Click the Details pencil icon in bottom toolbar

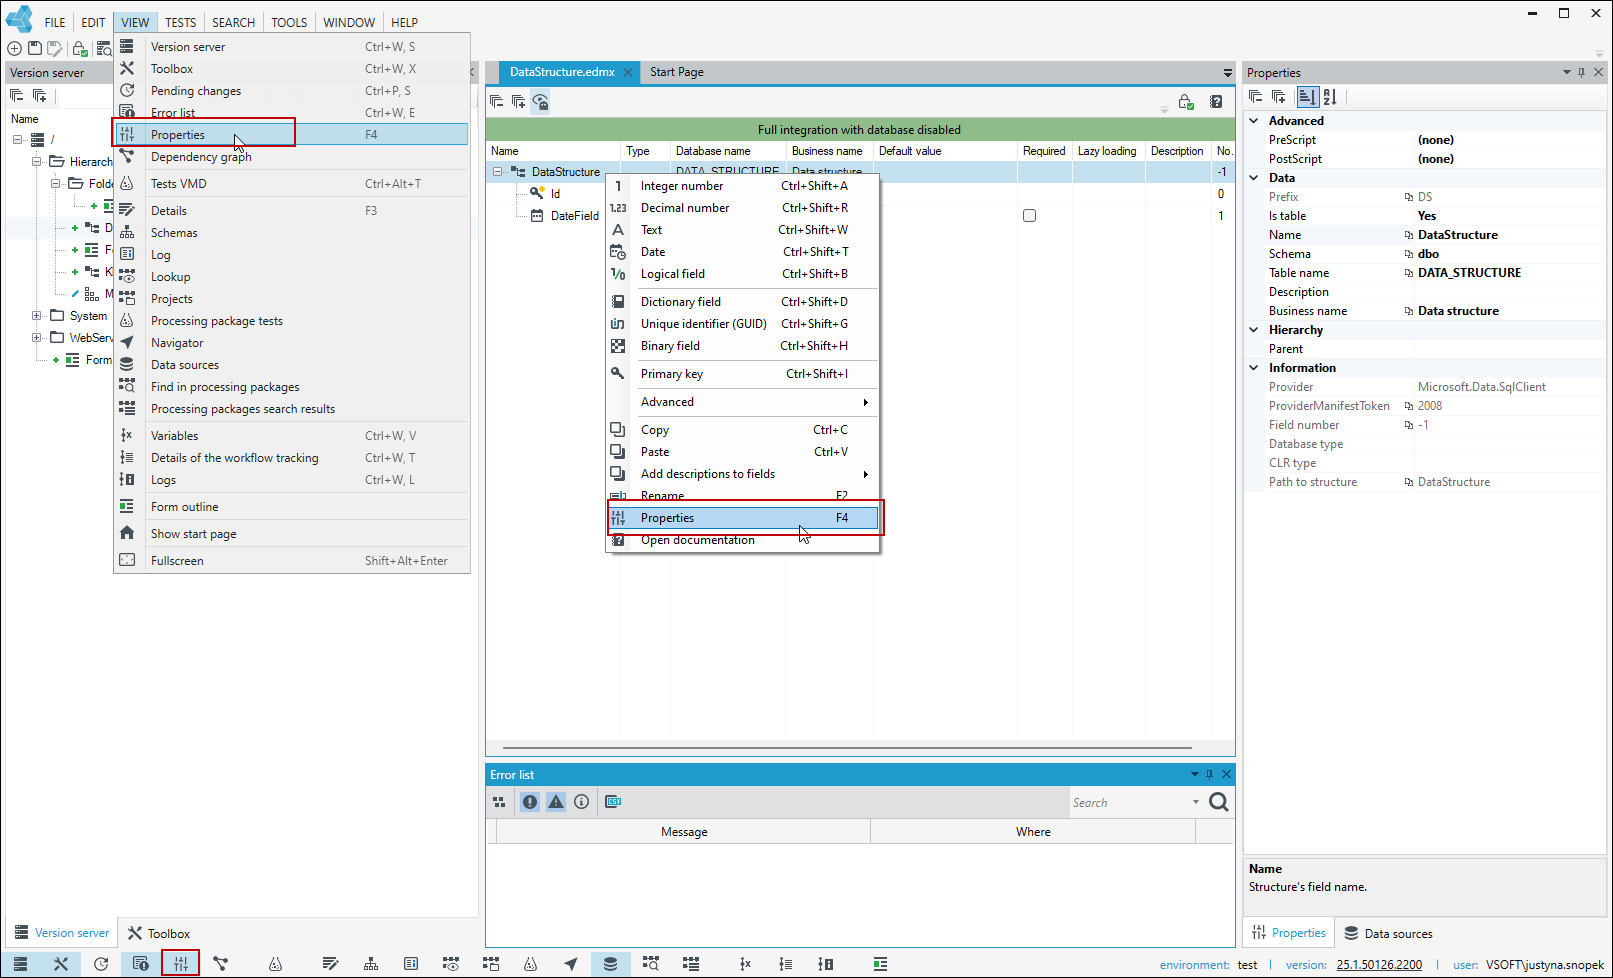(330, 964)
